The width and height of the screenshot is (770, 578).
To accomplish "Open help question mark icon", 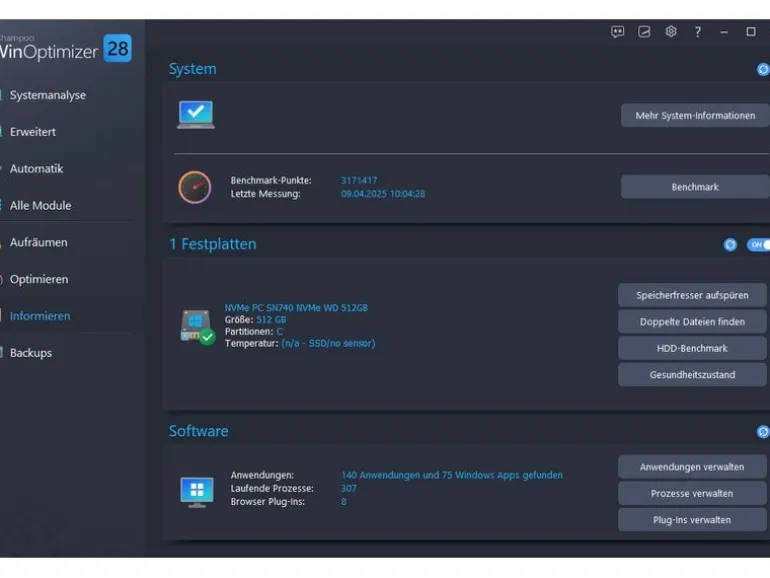I will (697, 32).
